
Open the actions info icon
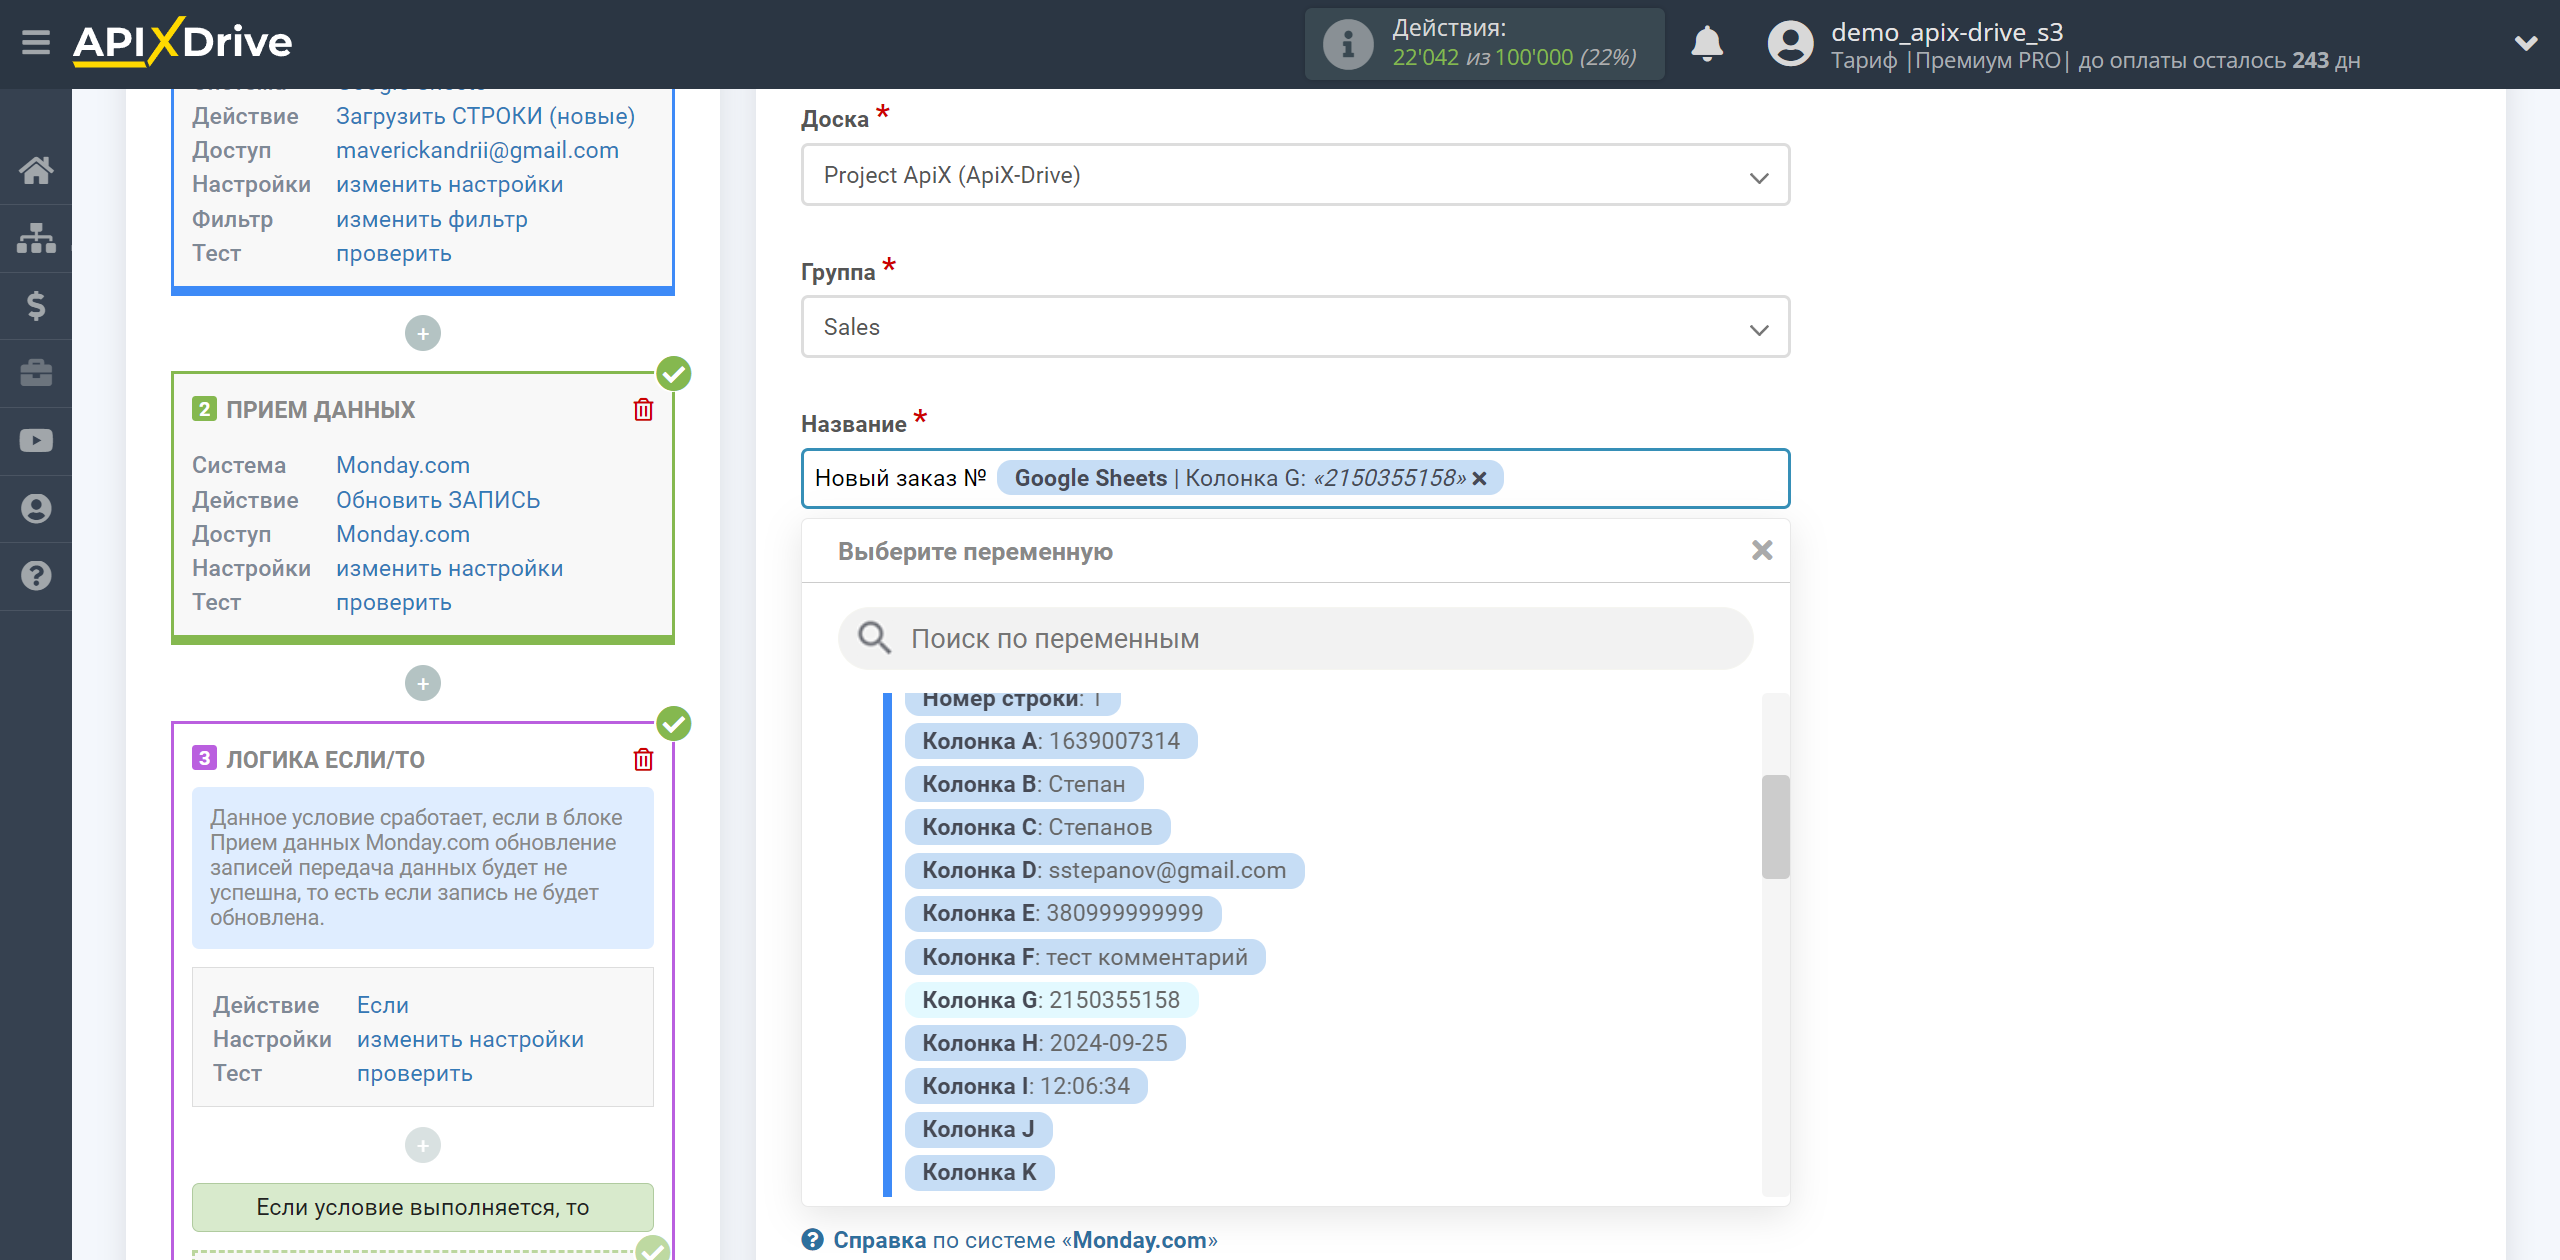coord(1347,44)
